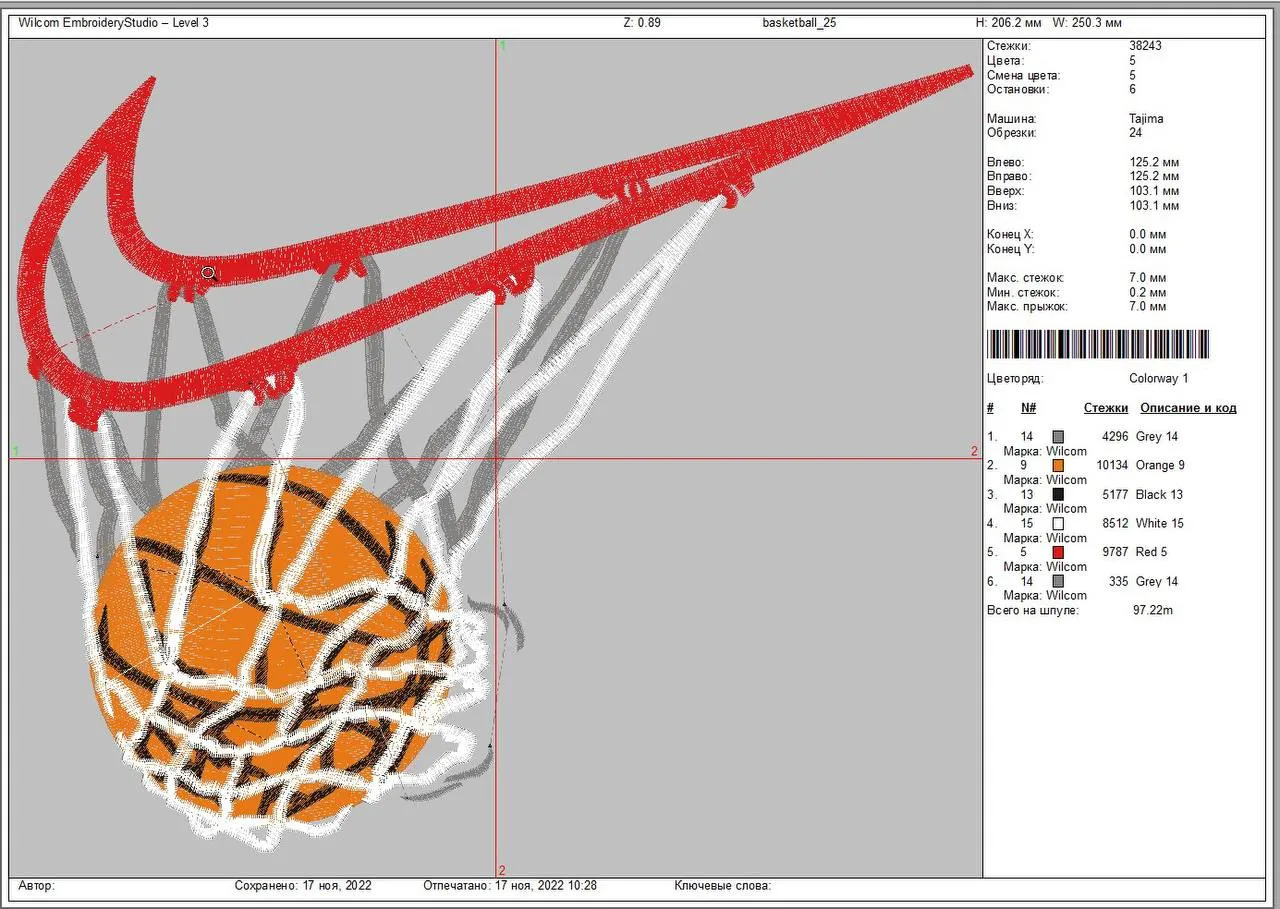Click the 'Конец Y:' label
Viewport: 1280px width, 909px height.
pyautogui.click(x=1010, y=249)
